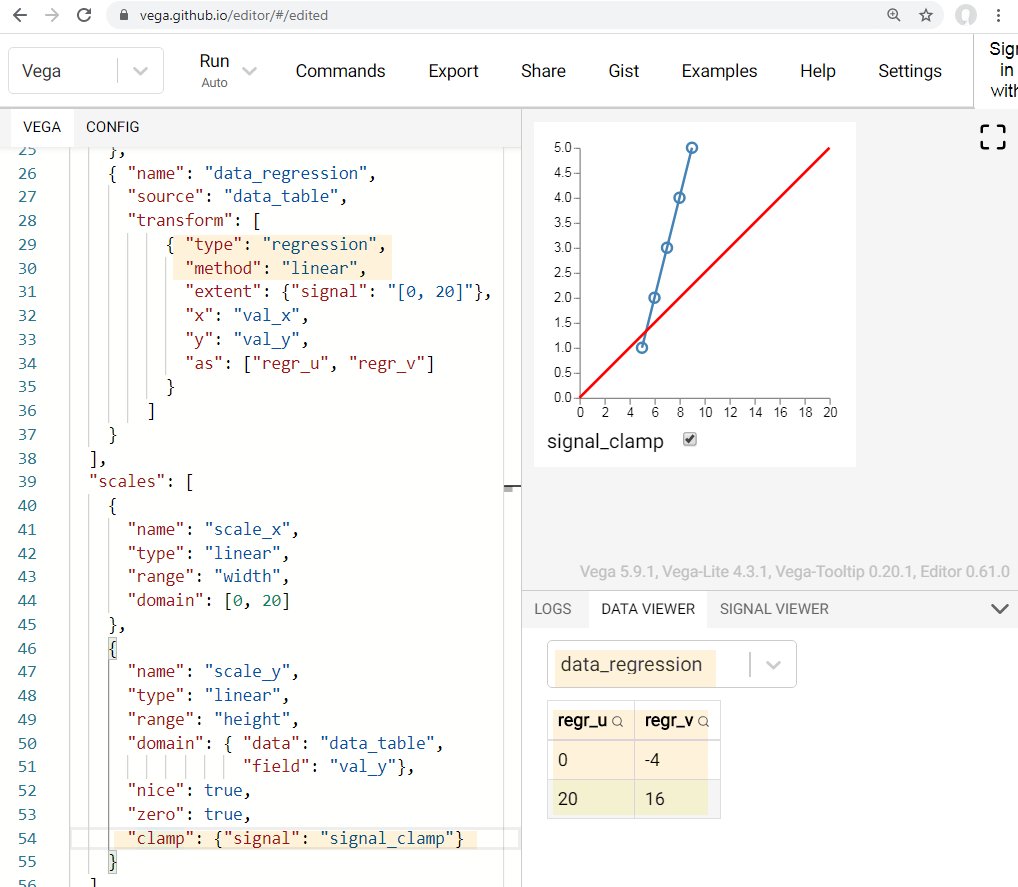Open the SIGNAL VIEWER tab

(x=774, y=609)
